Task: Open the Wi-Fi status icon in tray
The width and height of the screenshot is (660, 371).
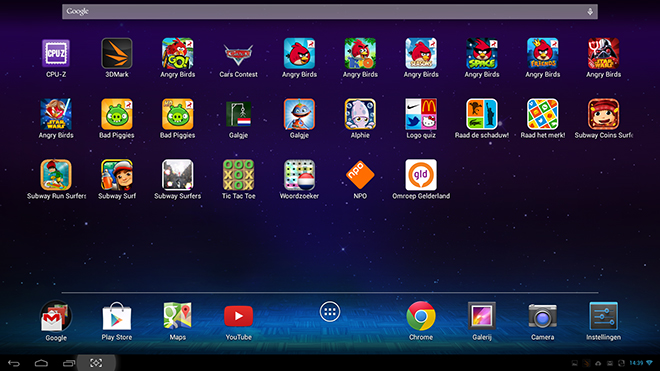Action: (x=649, y=363)
